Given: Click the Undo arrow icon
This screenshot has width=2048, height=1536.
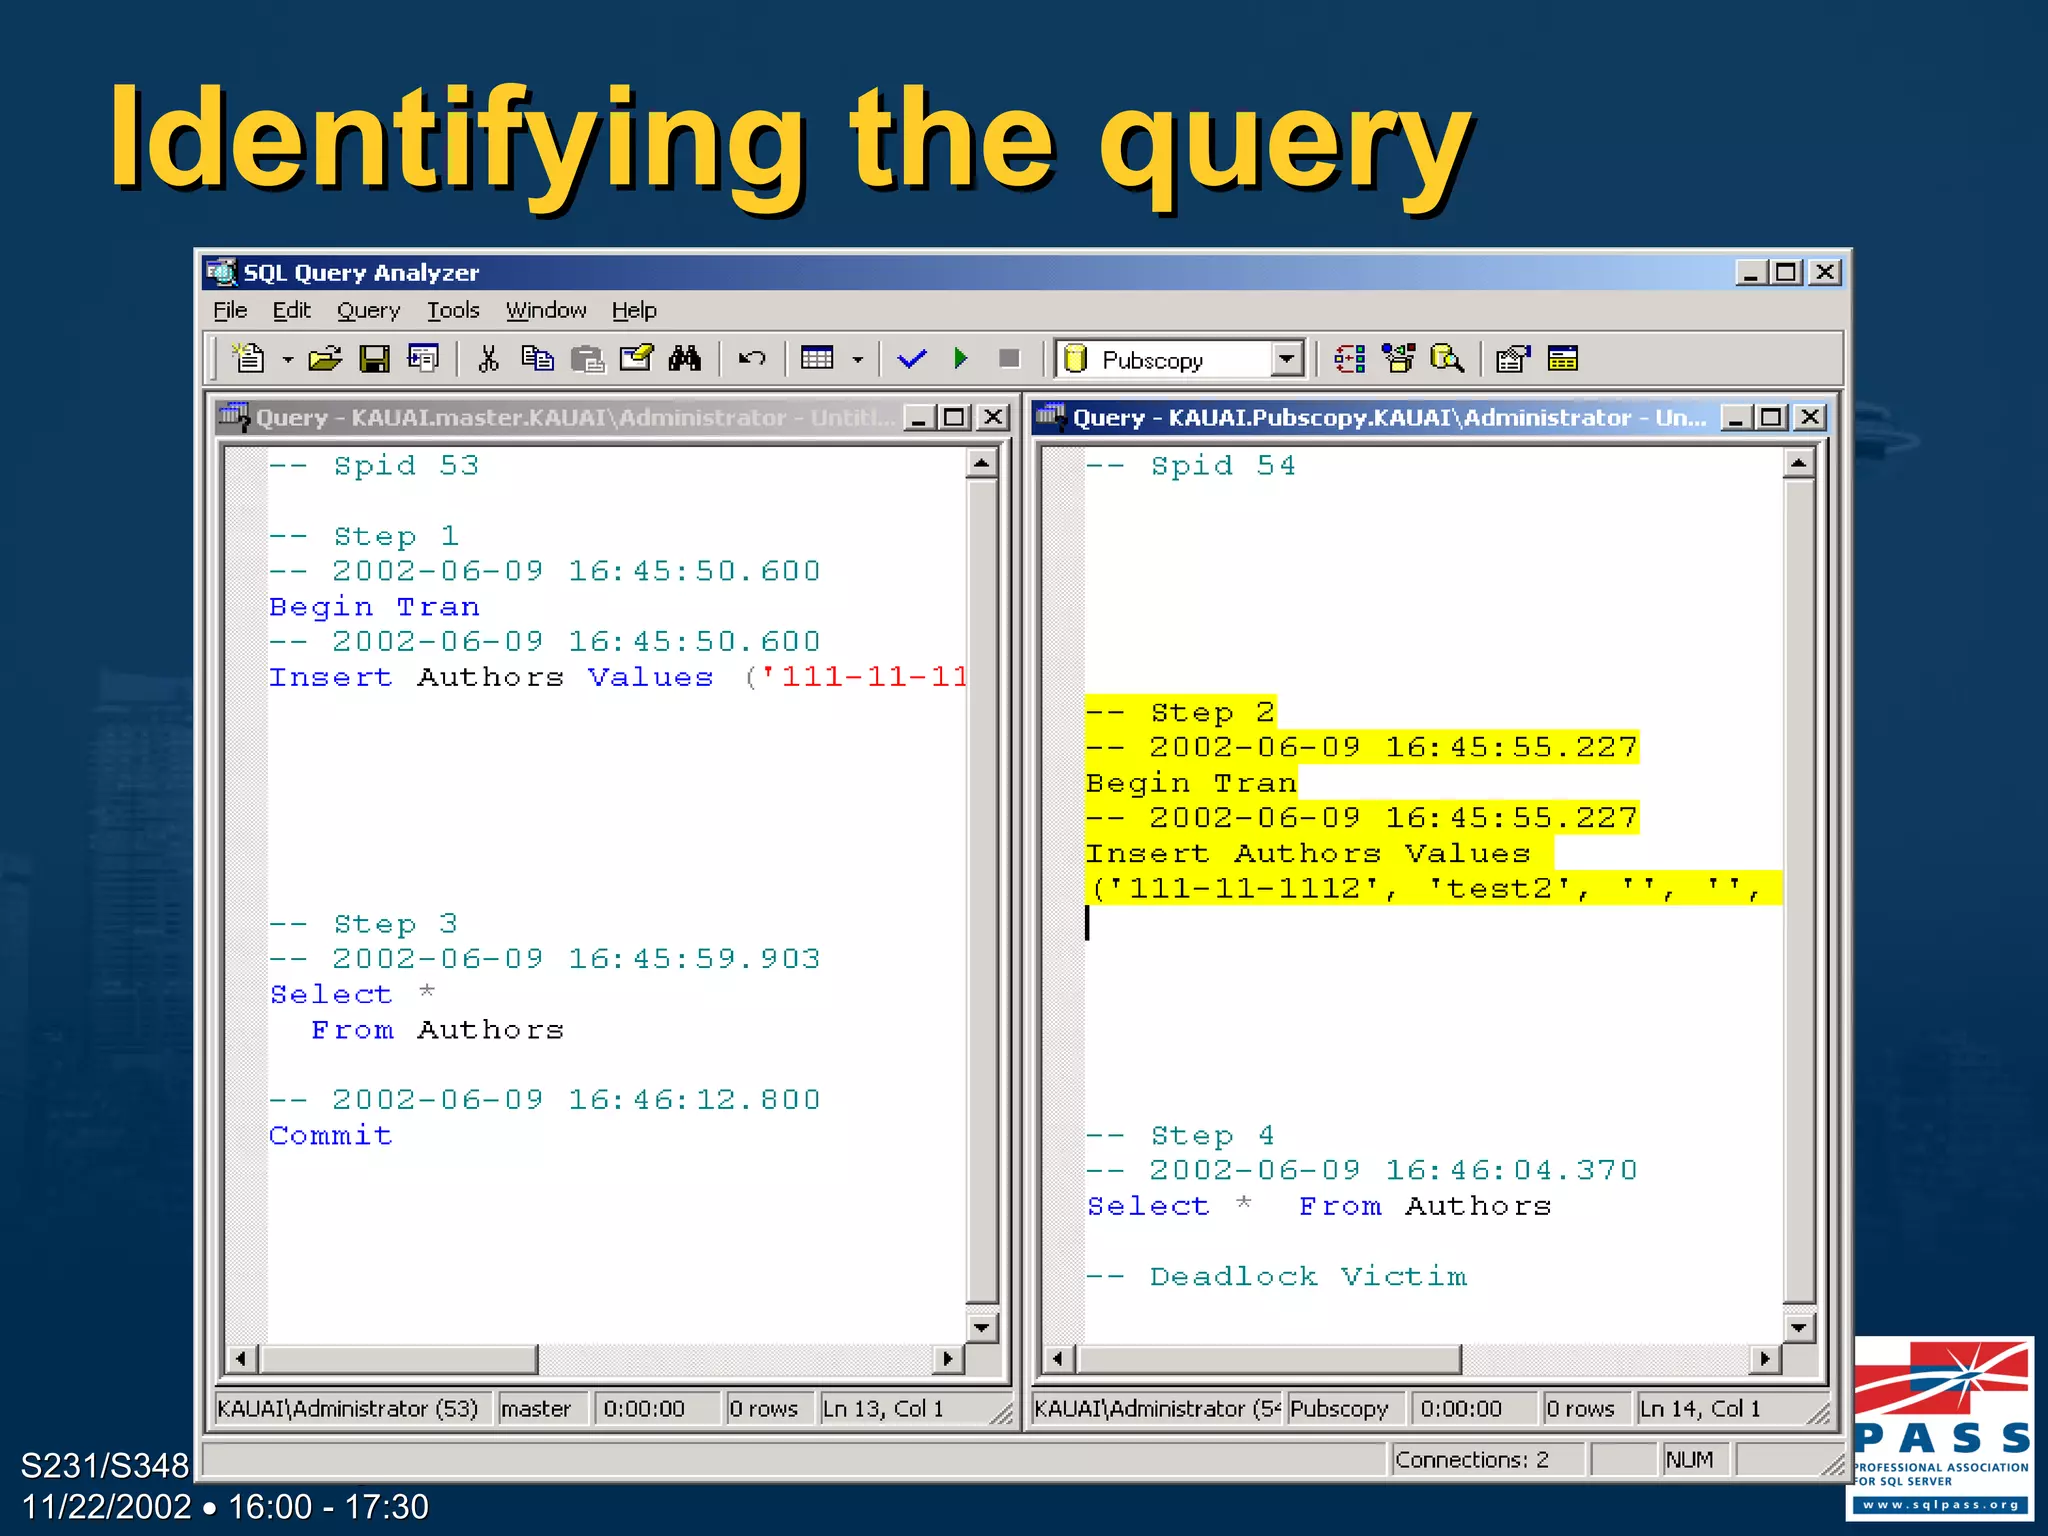Looking at the screenshot, I should 751,358.
